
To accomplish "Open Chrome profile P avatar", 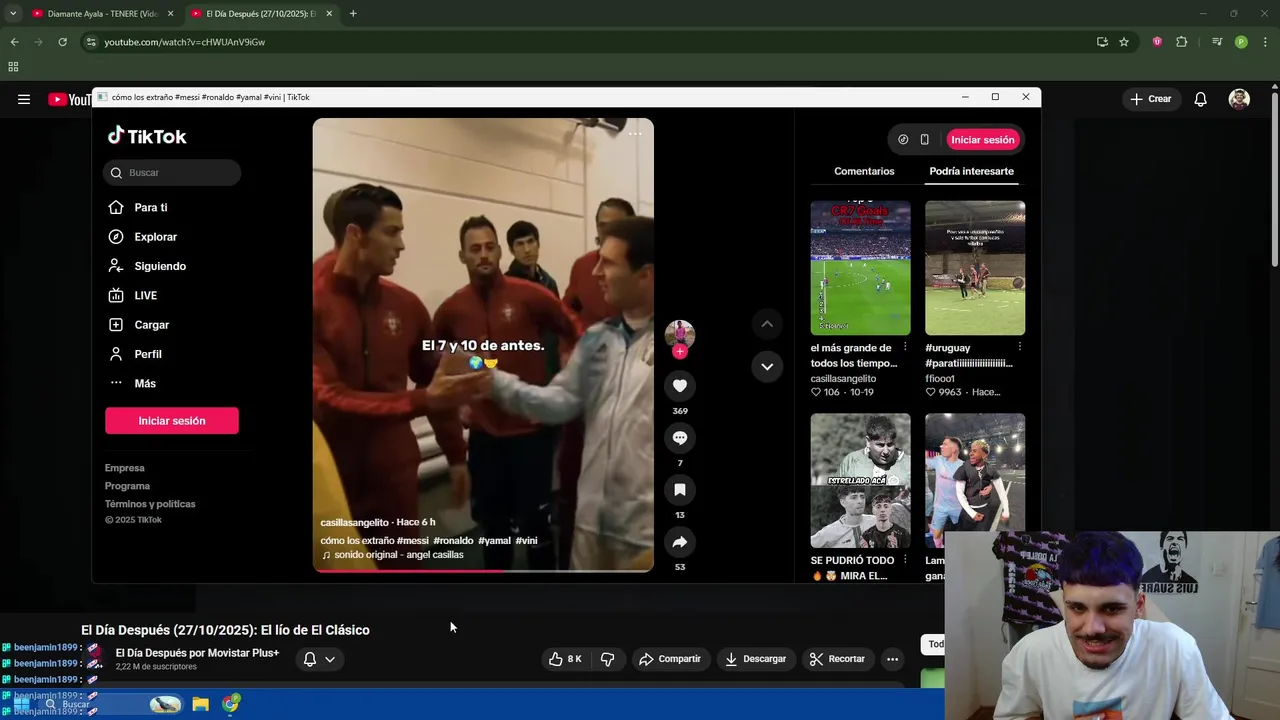I will 1241,42.
